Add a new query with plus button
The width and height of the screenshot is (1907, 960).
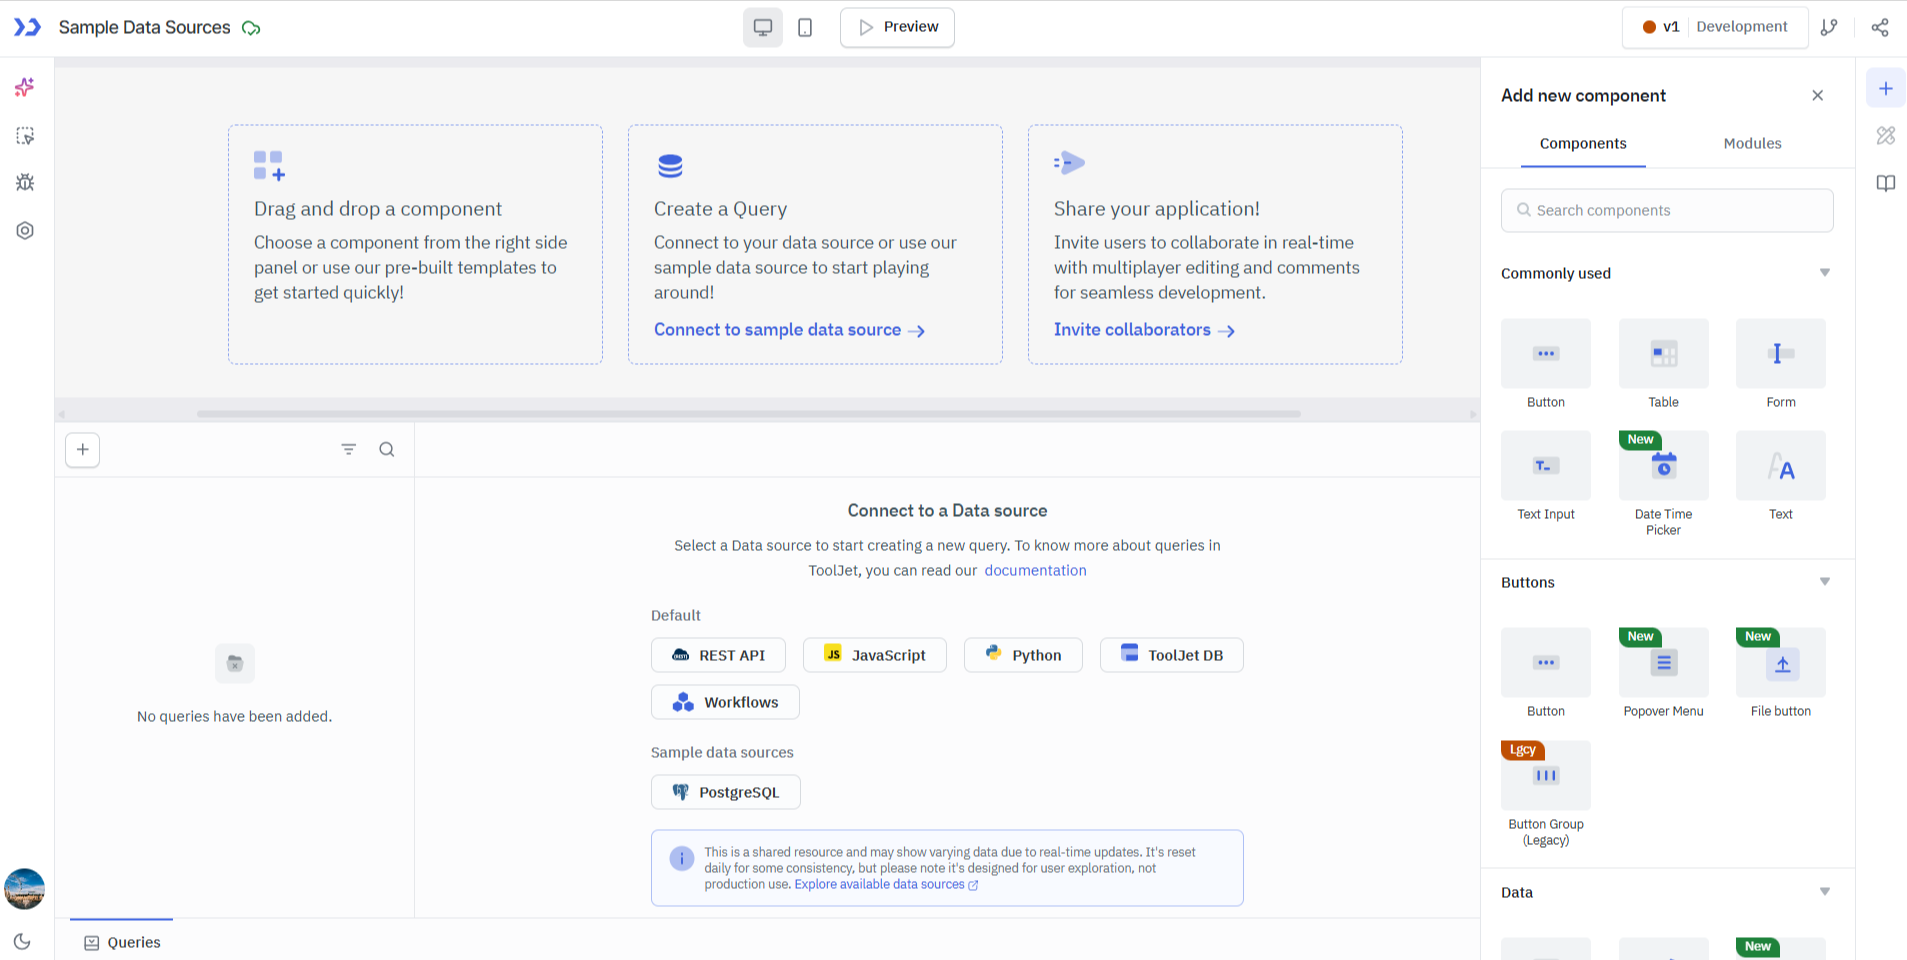tap(83, 450)
